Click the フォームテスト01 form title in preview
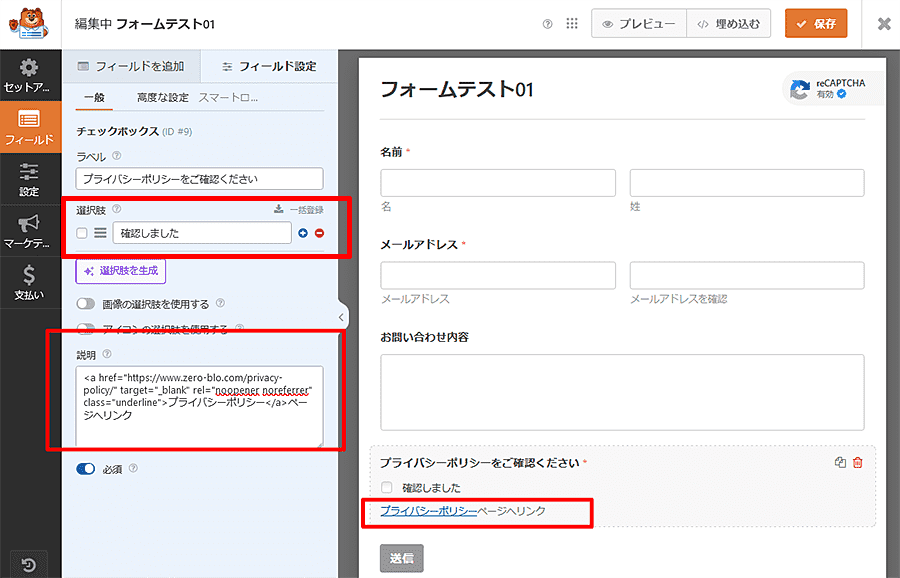This screenshot has width=900, height=578. (457, 90)
